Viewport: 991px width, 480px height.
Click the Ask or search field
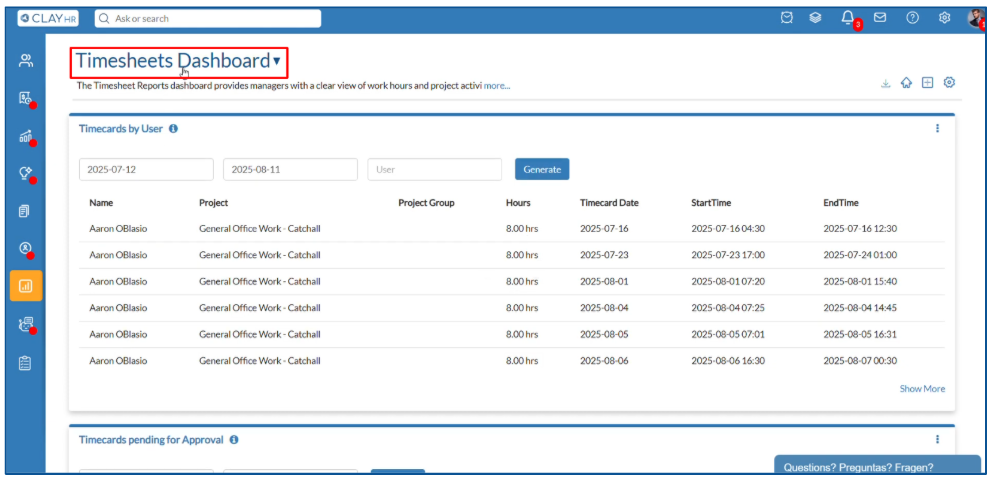pyautogui.click(x=208, y=18)
